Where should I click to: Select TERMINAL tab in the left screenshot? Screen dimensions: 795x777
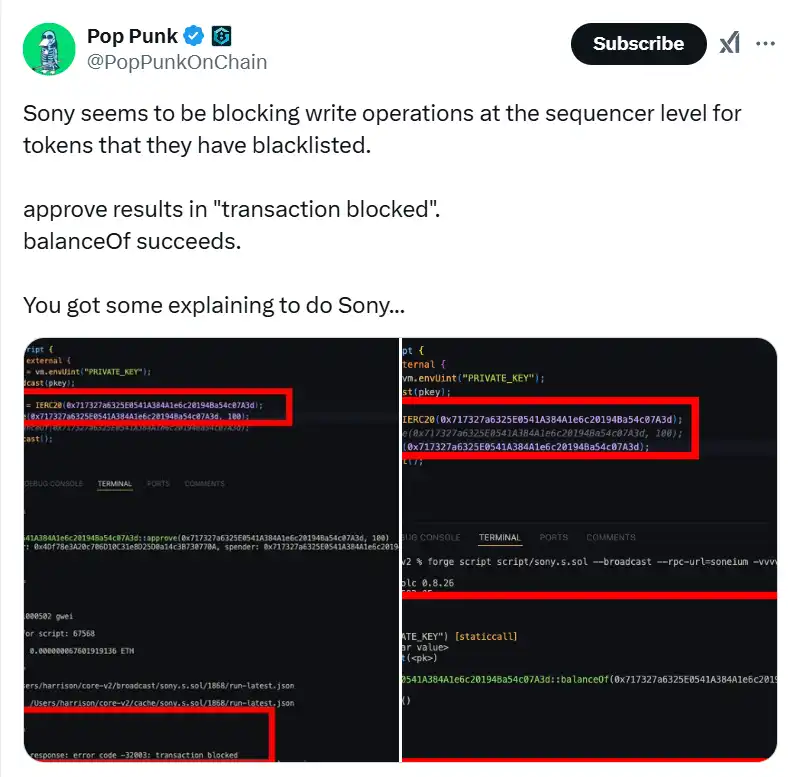114,484
